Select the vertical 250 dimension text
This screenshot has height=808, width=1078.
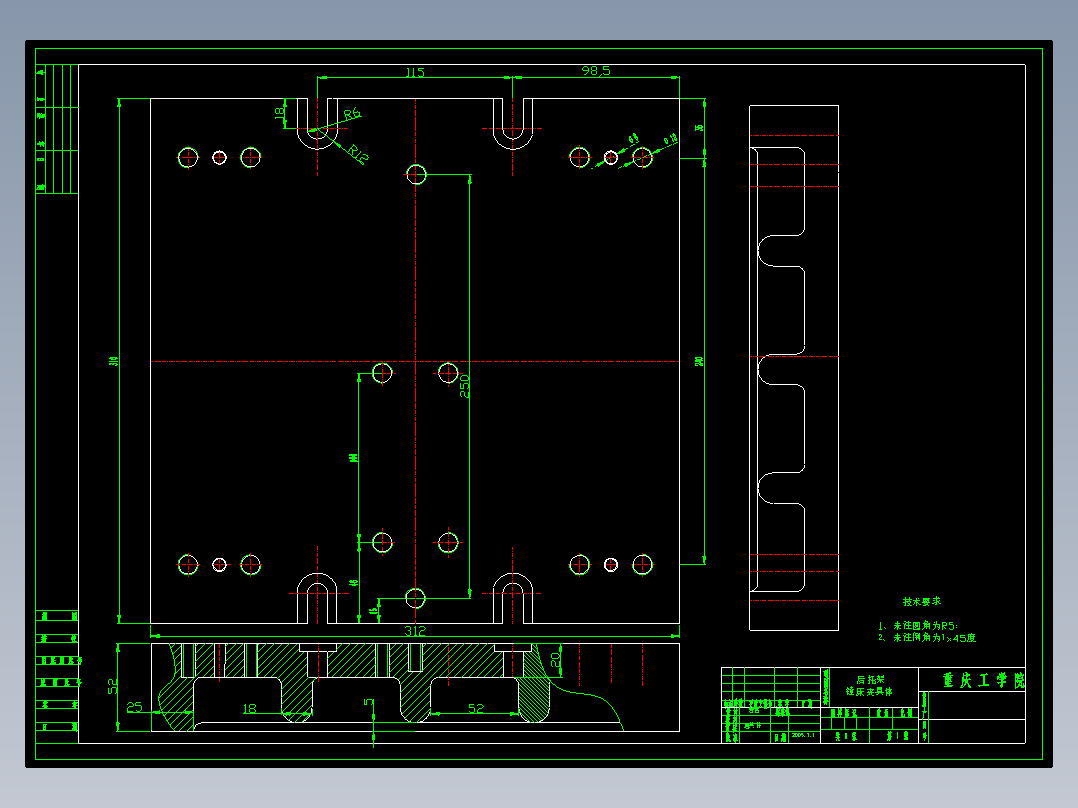coord(465,386)
